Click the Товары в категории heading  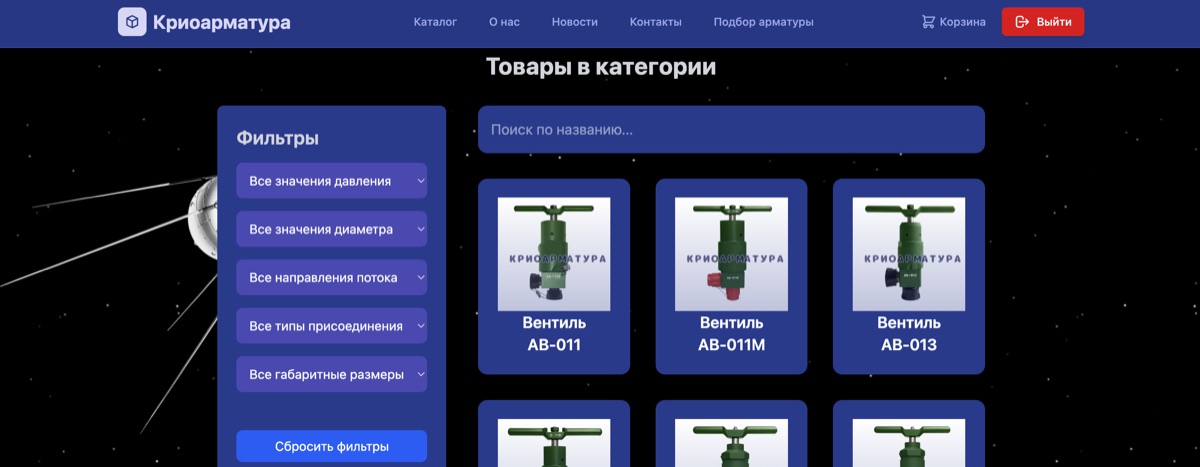[601, 67]
